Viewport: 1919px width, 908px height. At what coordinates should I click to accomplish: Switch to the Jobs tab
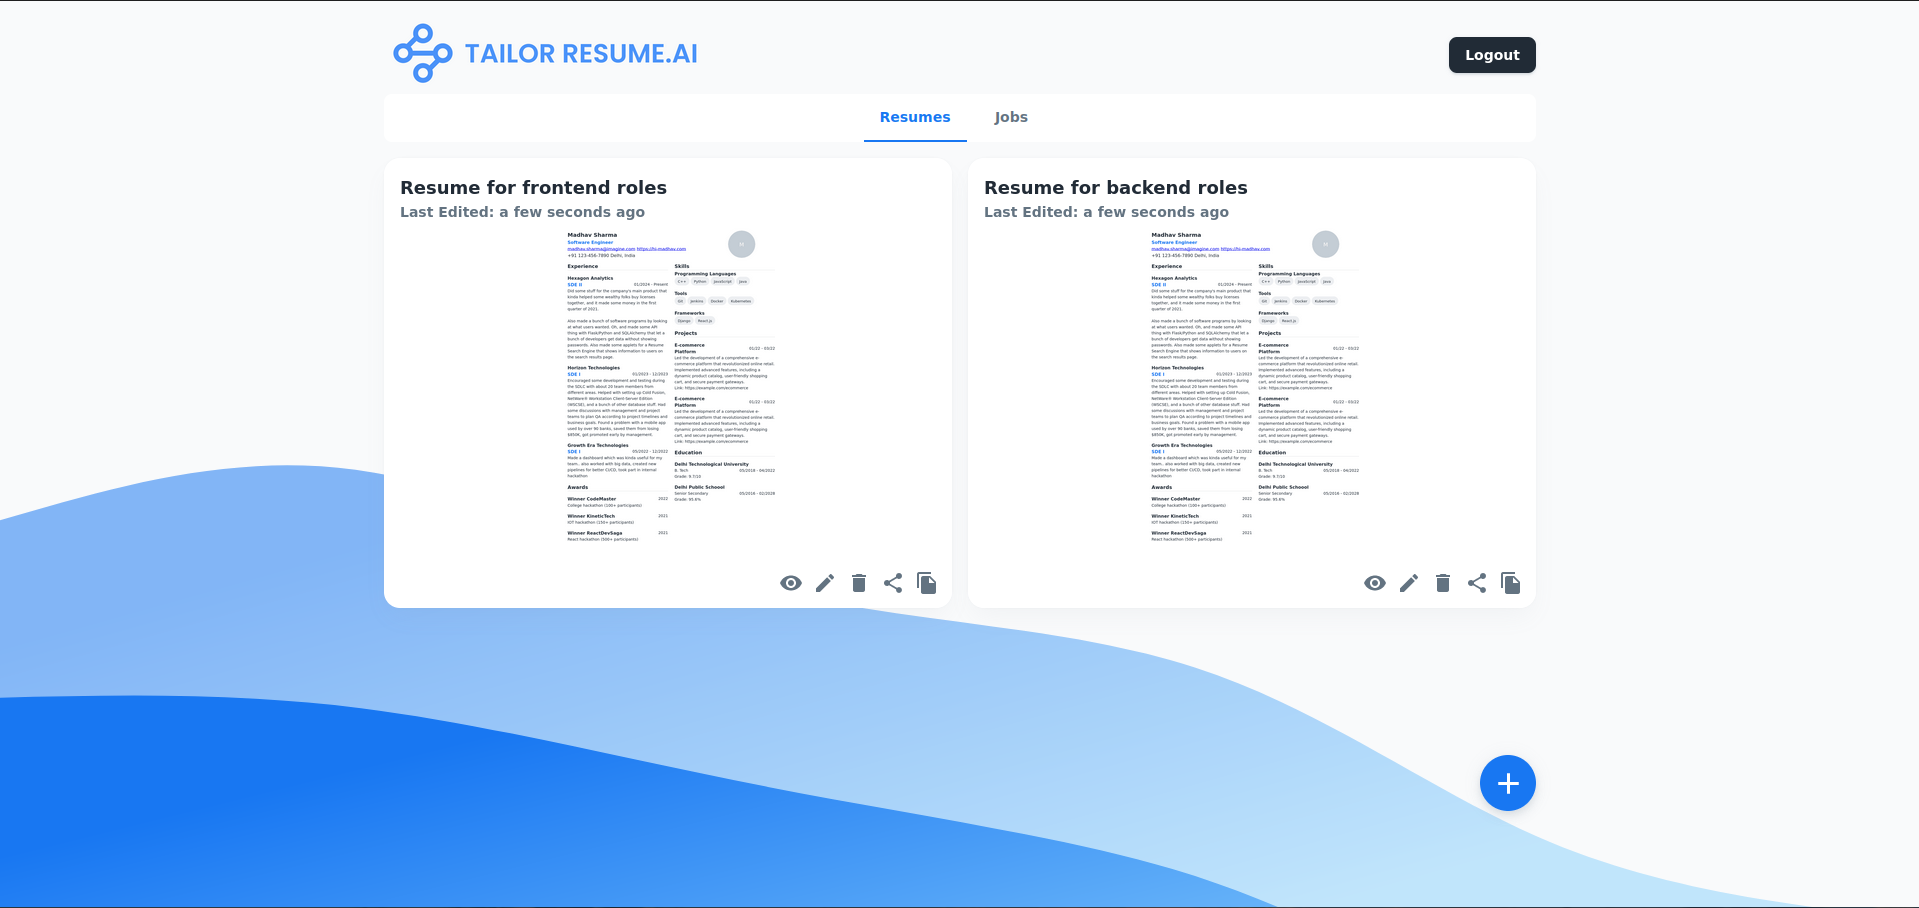[x=1011, y=117]
